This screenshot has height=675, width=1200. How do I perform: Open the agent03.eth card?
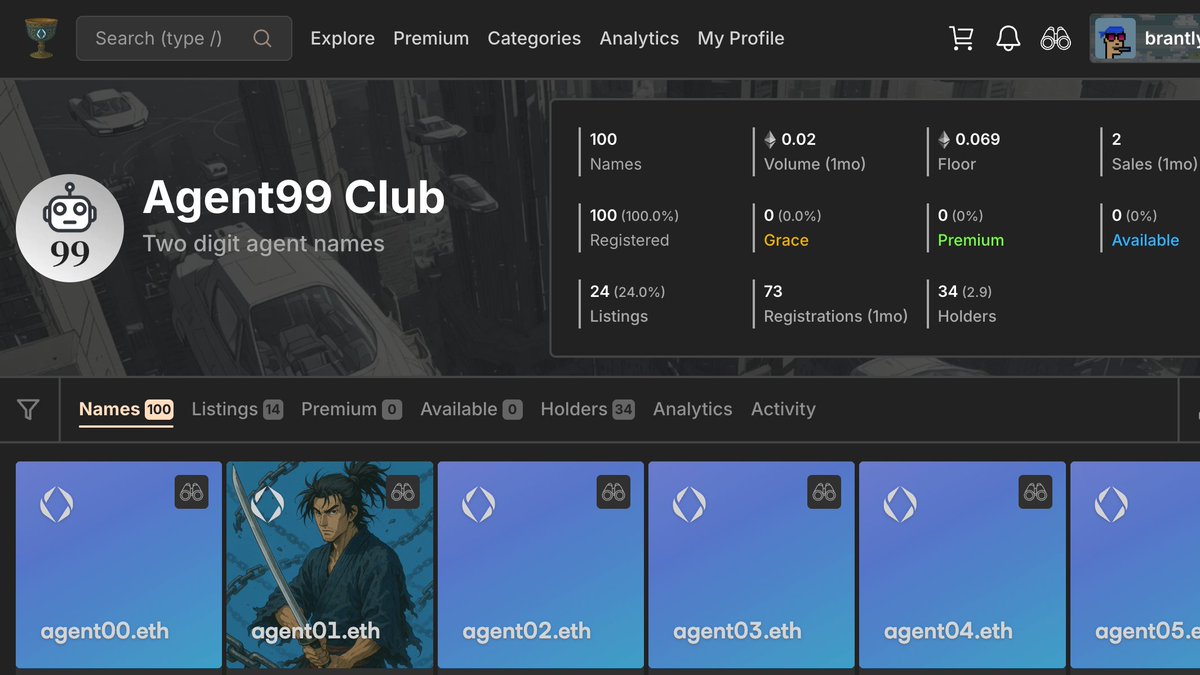point(752,565)
